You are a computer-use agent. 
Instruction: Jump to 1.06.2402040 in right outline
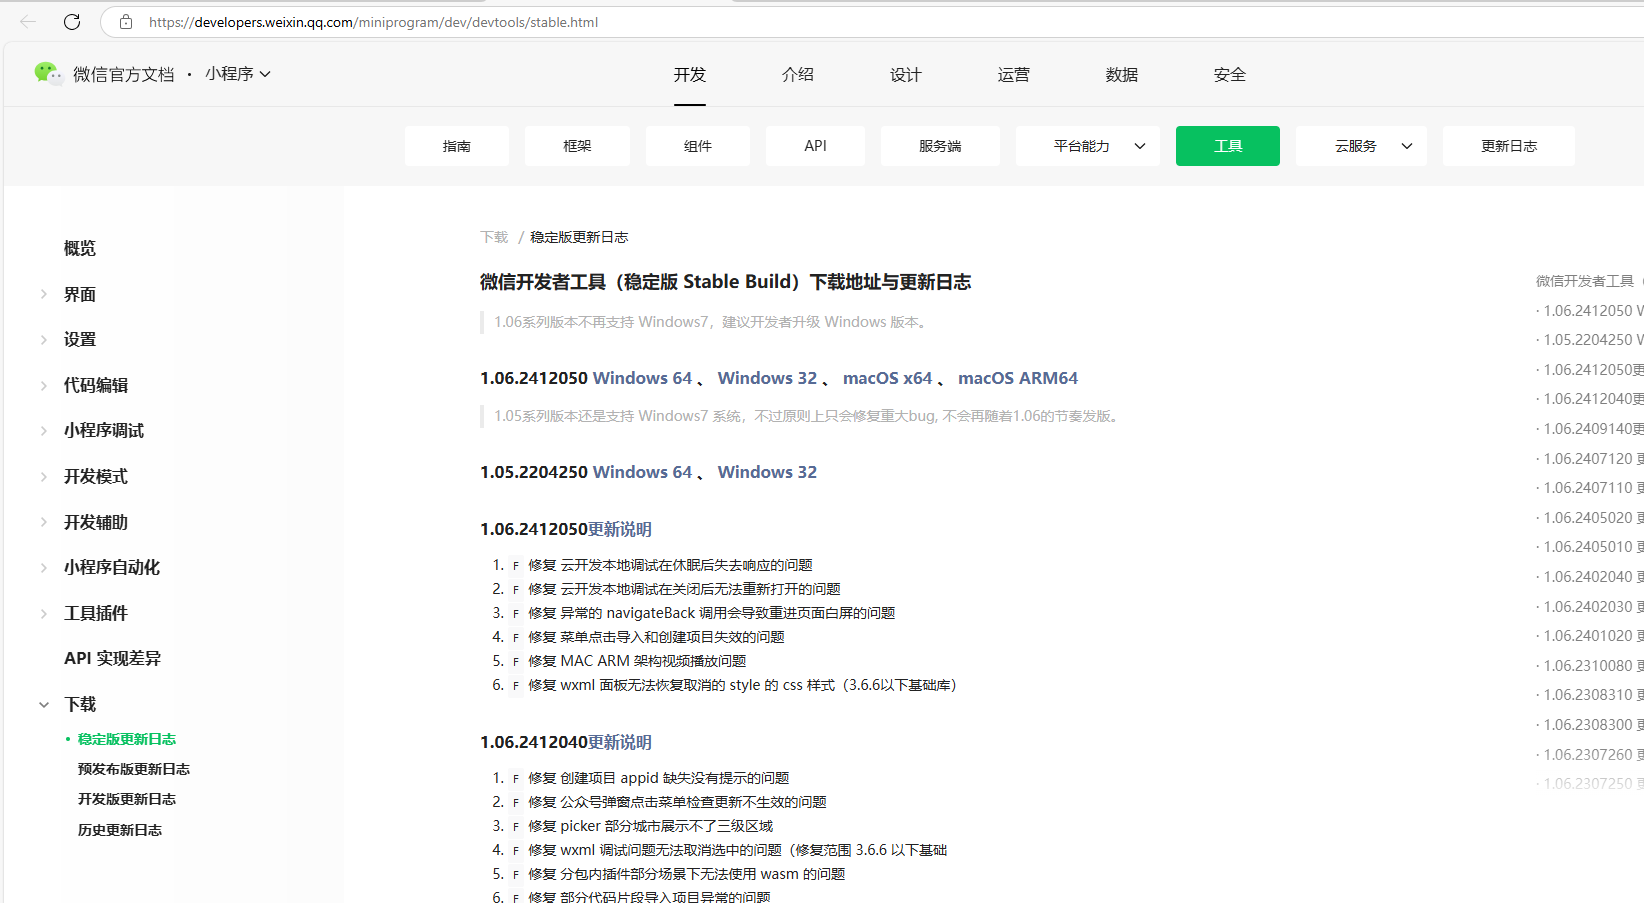point(1590,576)
